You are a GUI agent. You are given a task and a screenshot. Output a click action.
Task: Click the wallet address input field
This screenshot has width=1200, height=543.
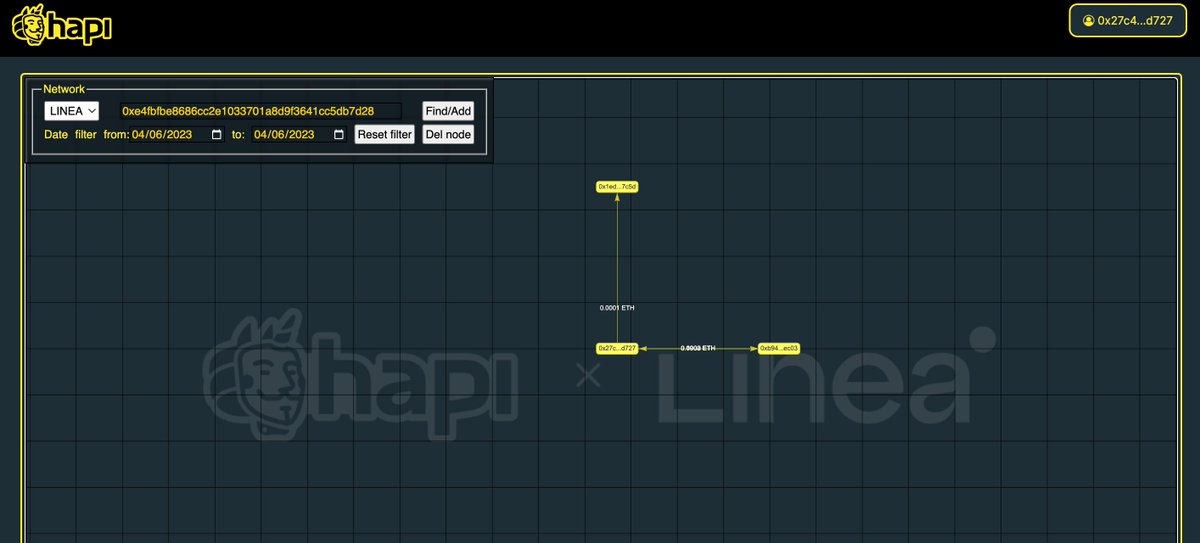pyautogui.click(x=260, y=111)
